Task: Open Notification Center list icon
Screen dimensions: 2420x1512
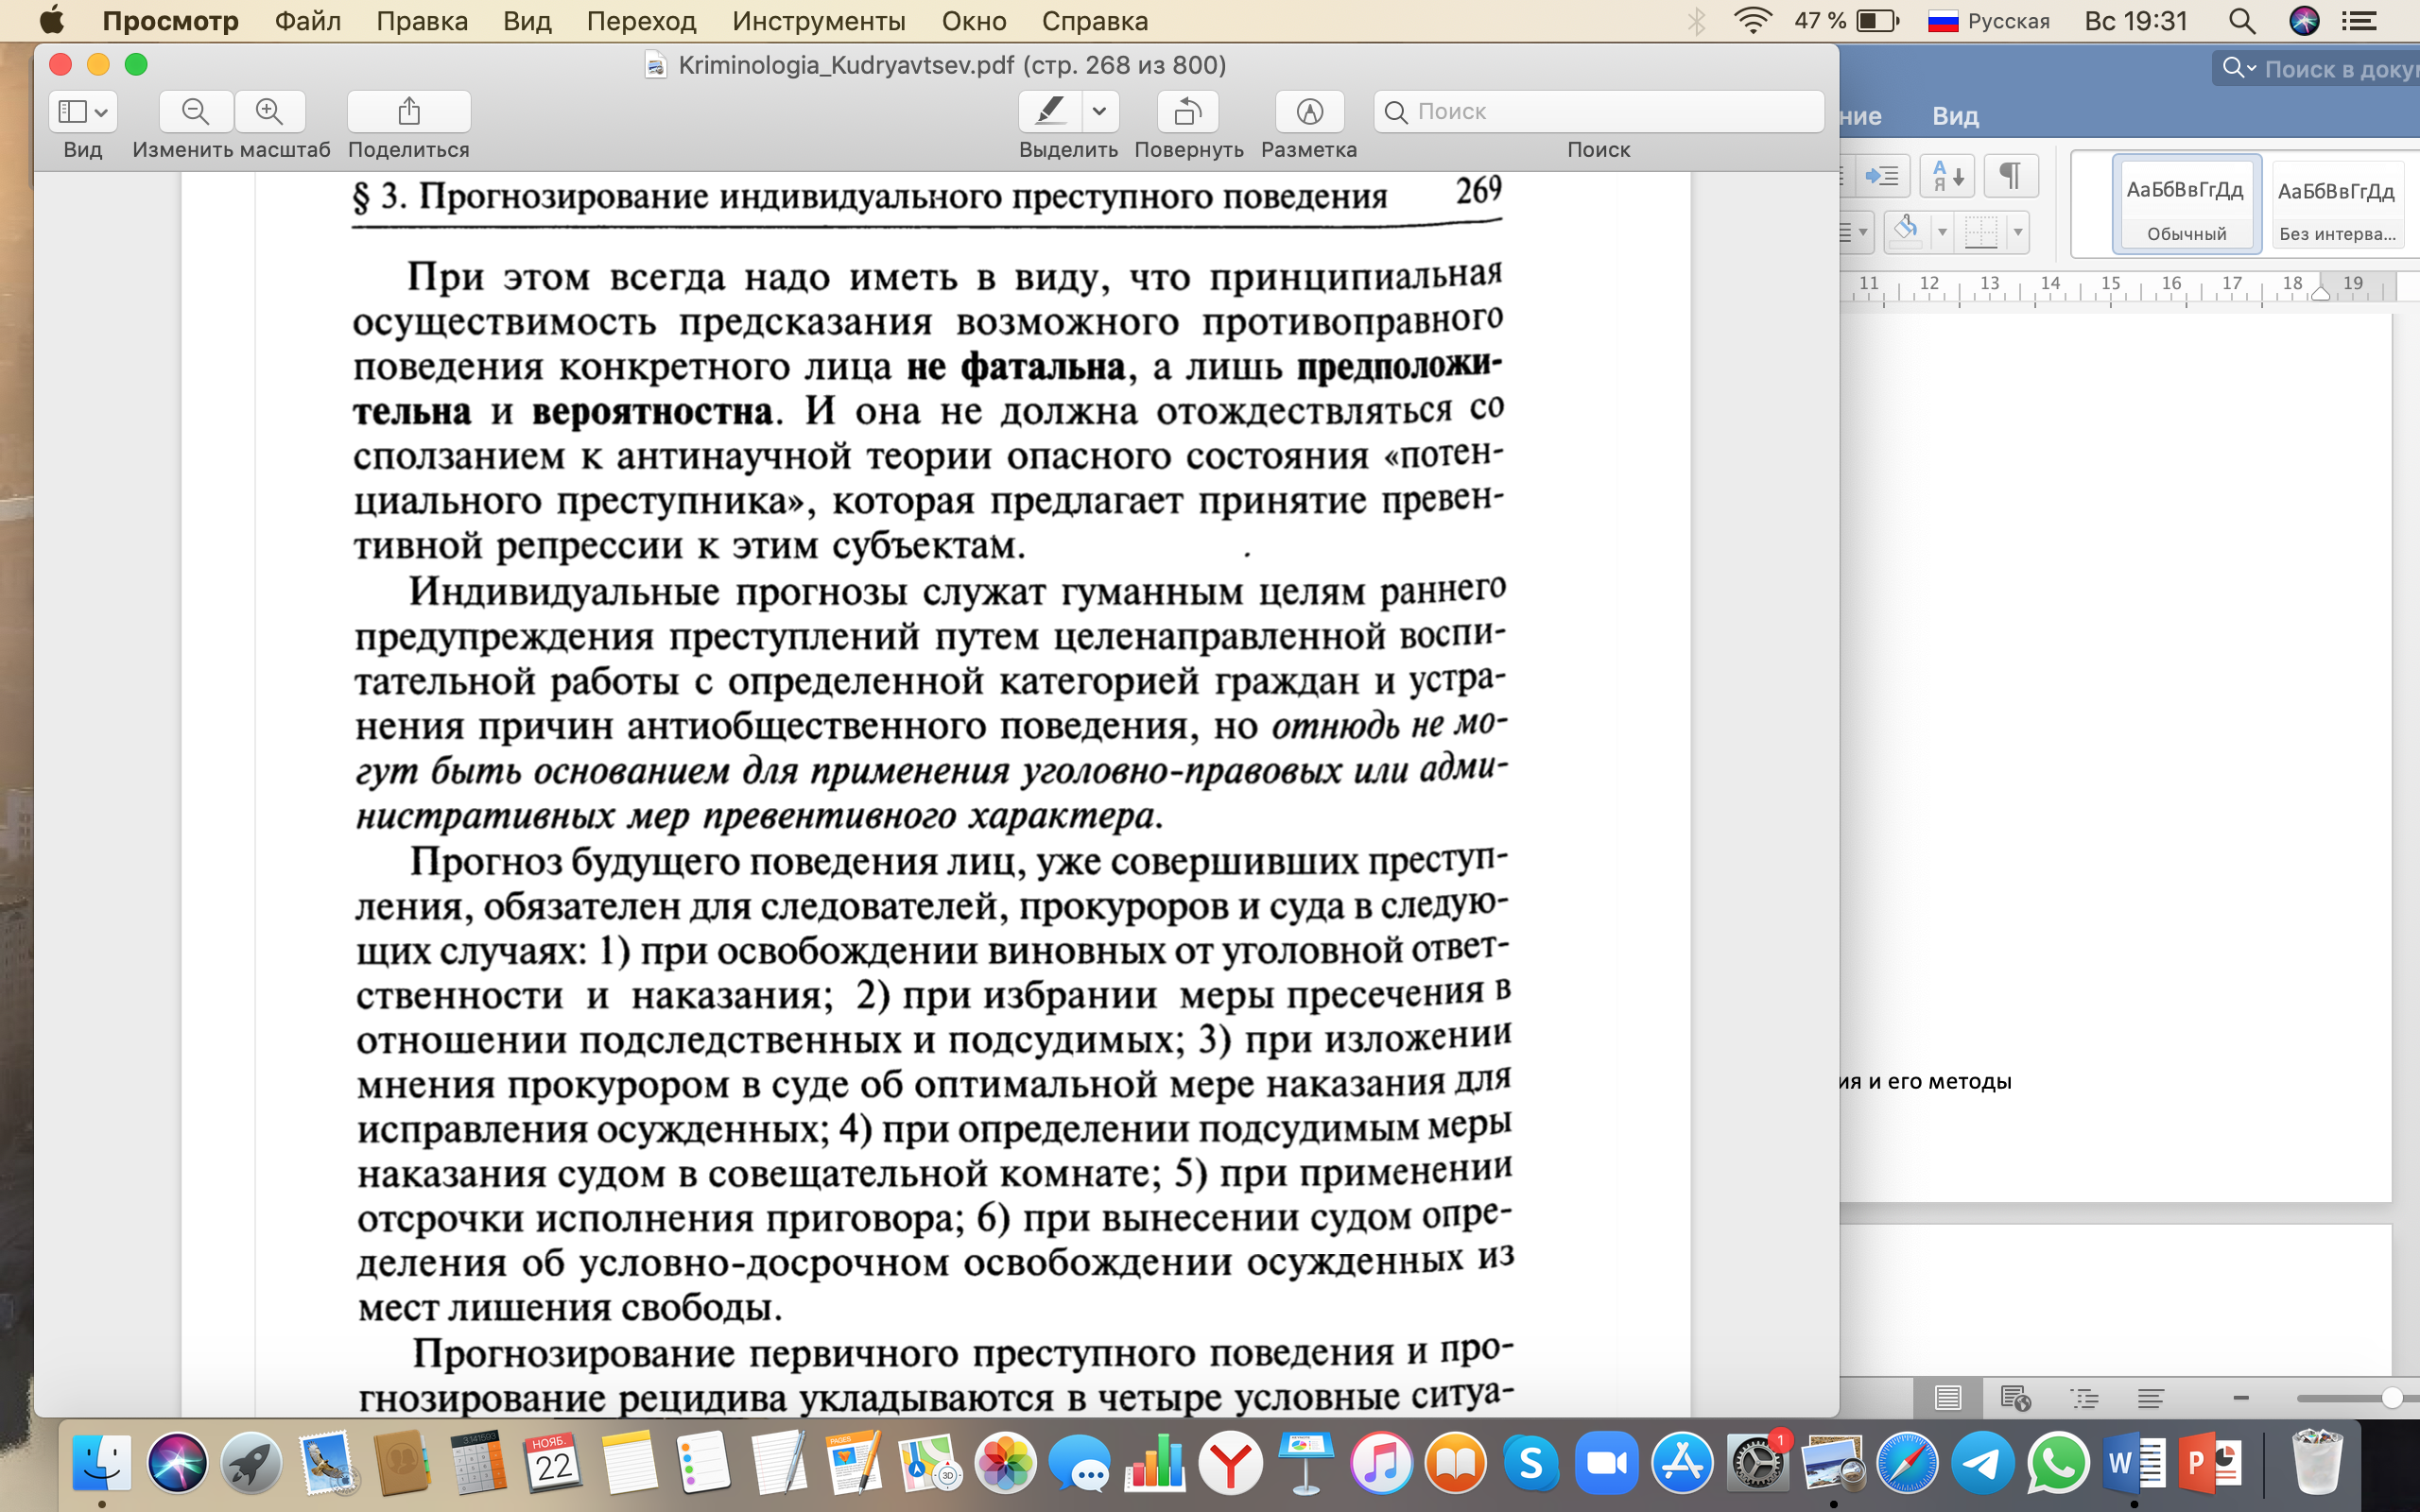Action: [2358, 21]
